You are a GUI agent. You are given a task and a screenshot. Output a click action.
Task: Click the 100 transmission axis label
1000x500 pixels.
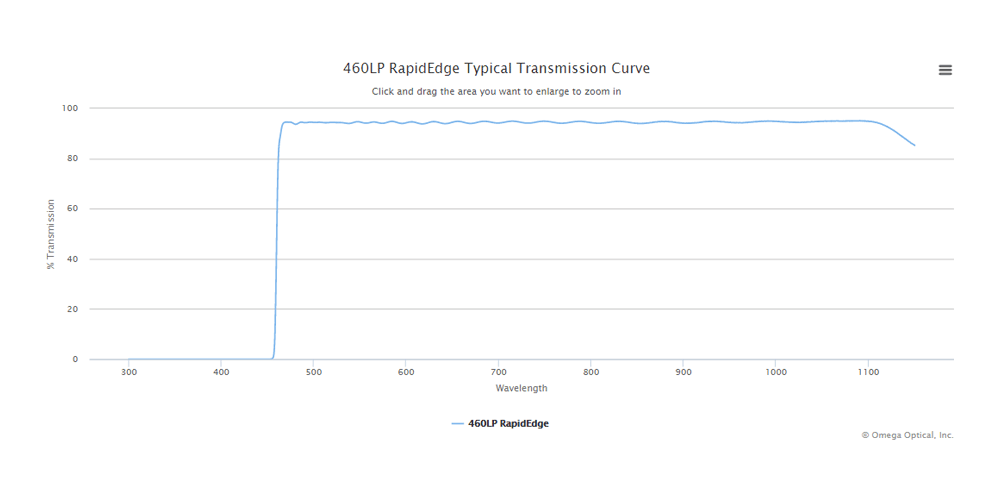pyautogui.click(x=70, y=108)
